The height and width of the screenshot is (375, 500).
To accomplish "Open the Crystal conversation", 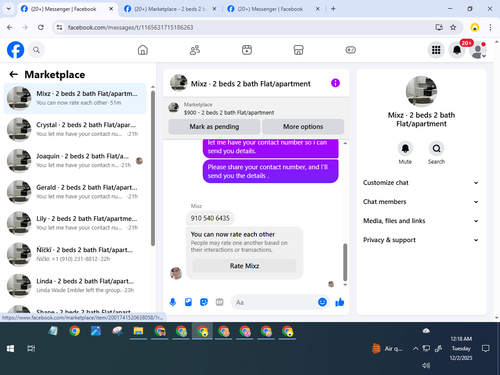I will click(x=75, y=130).
